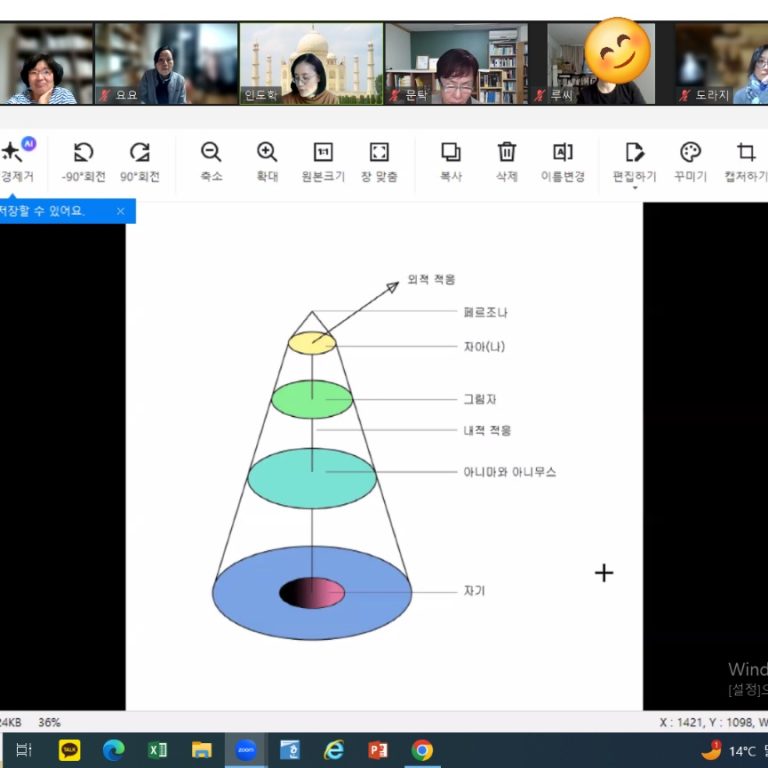Select the Taj Mahal background participant video
The height and width of the screenshot is (768, 768).
pos(311,64)
